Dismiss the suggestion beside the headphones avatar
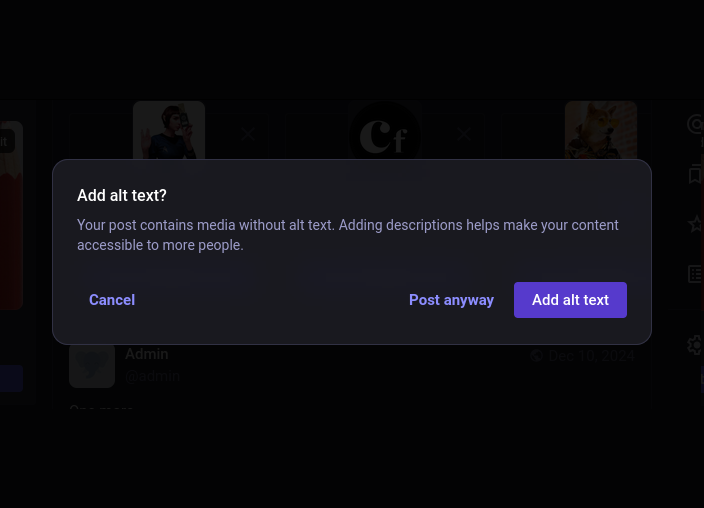 click(x=248, y=134)
